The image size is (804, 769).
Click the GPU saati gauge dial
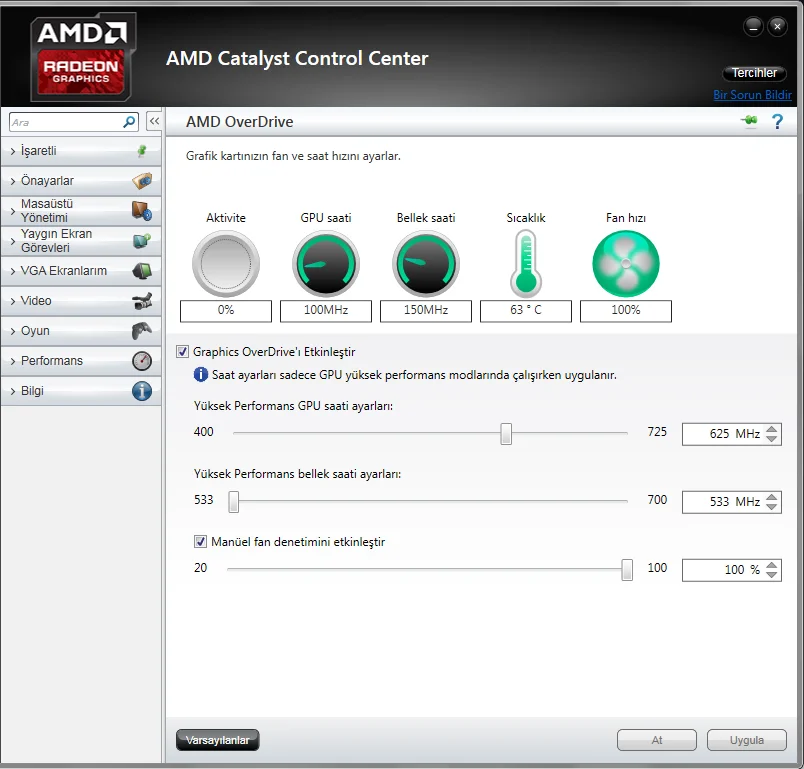point(326,264)
